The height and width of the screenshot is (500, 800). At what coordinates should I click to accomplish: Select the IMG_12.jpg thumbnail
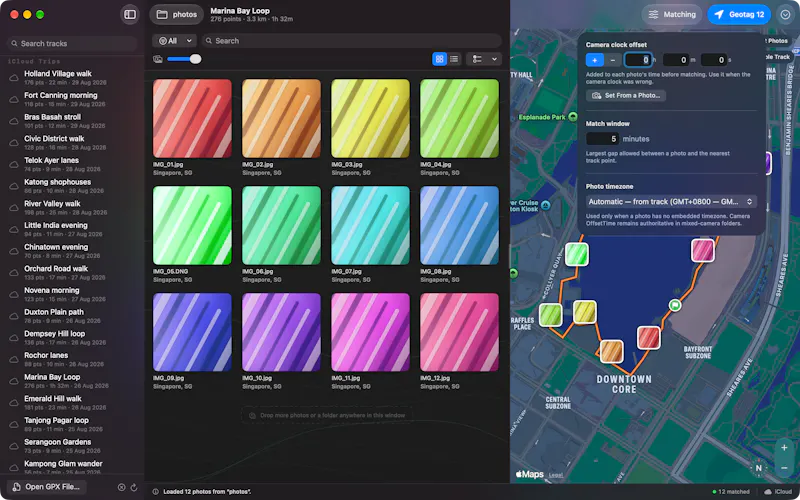pos(459,332)
